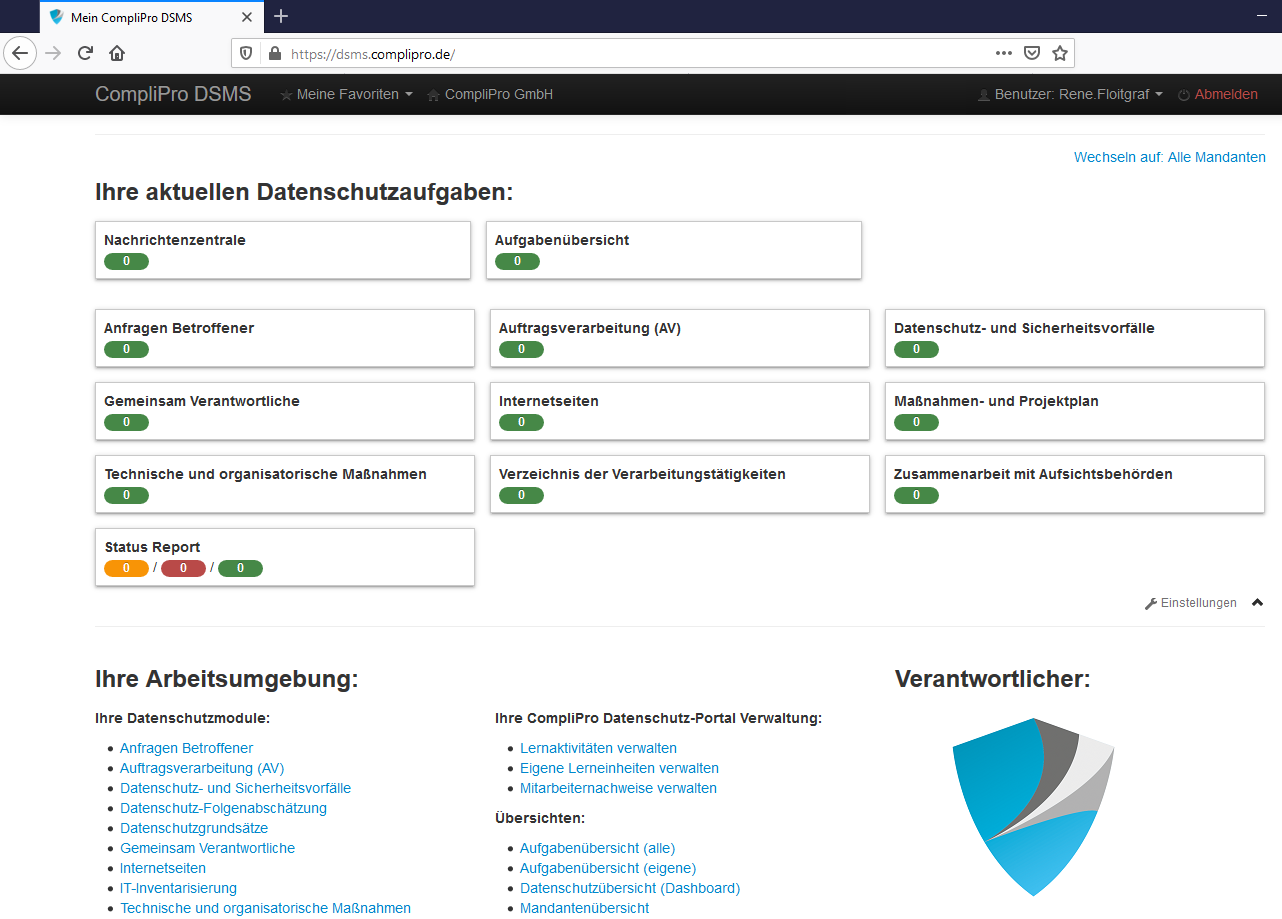Open the CompliPro GmbH navbar item
Image resolution: width=1282 pixels, height=919 pixels.
pos(490,94)
